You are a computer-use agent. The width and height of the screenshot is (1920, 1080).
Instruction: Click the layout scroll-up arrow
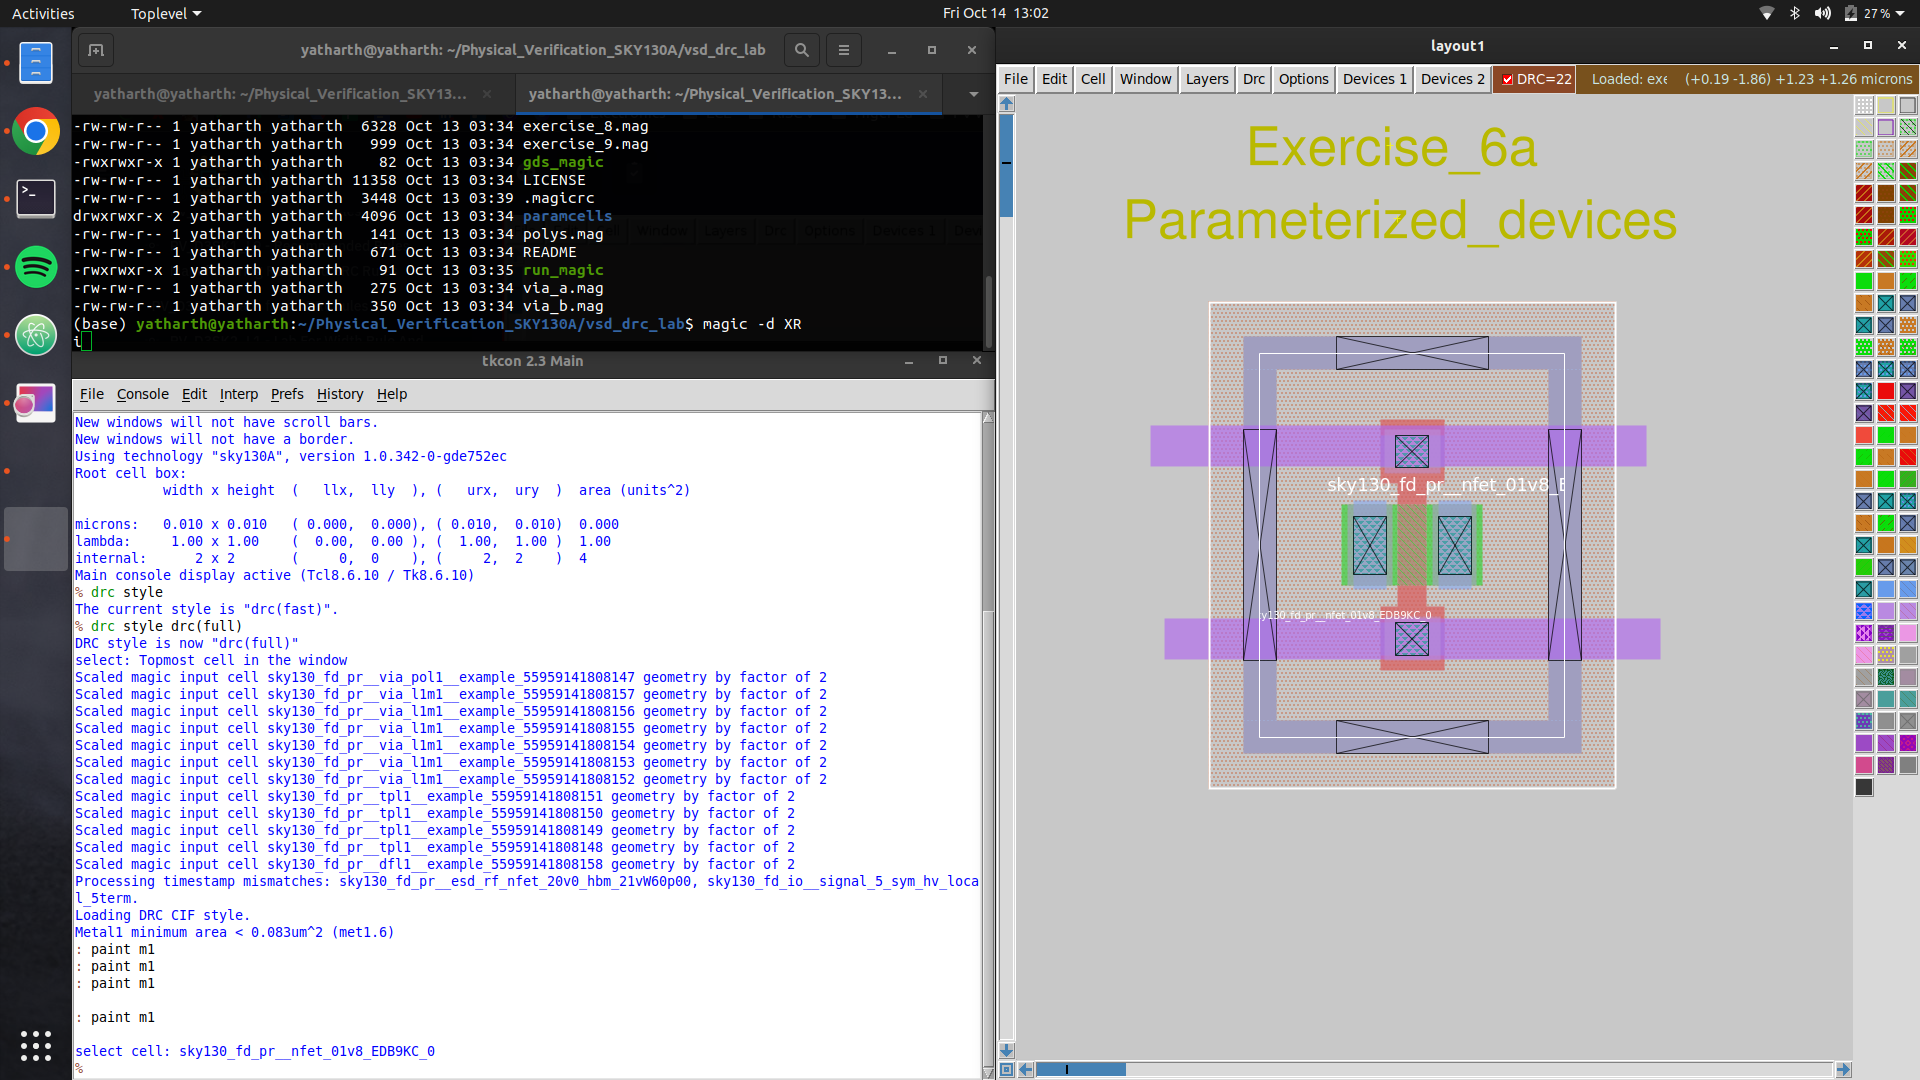coord(1007,104)
